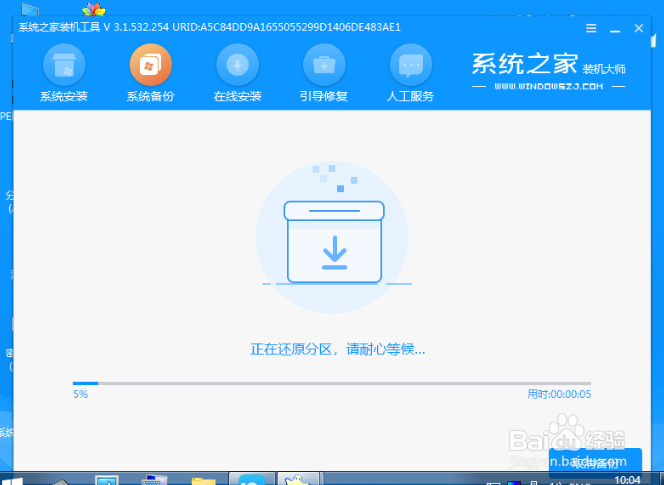The image size is (664, 485).
Task: Open the folder icon on taskbar
Action: [204, 479]
